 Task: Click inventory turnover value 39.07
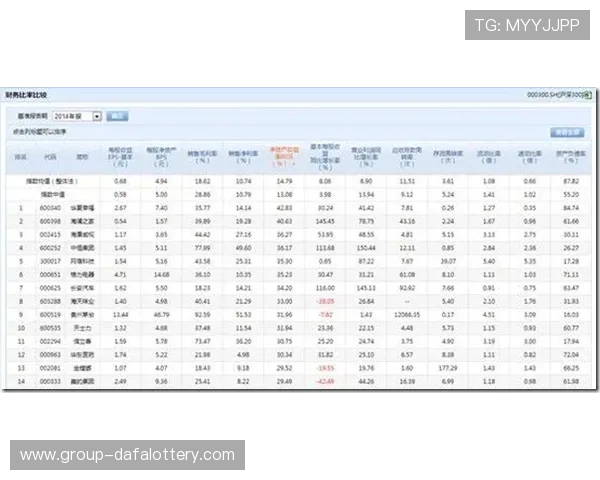coord(448,261)
